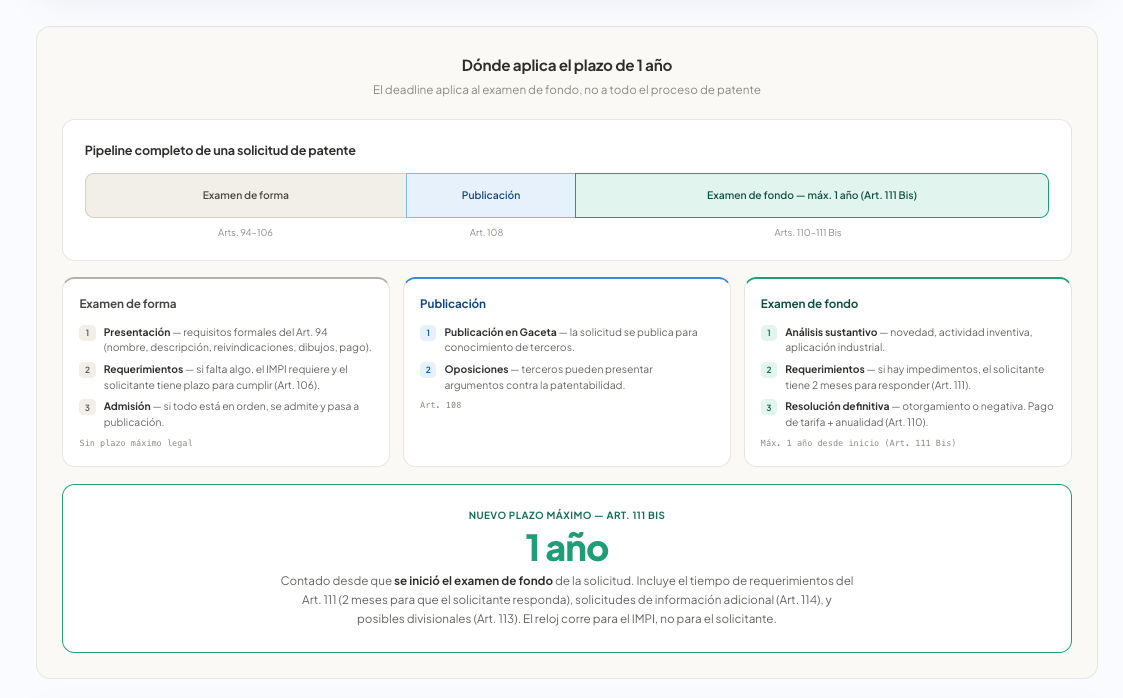Click step badge 2 beside Oposiciones

[428, 370]
